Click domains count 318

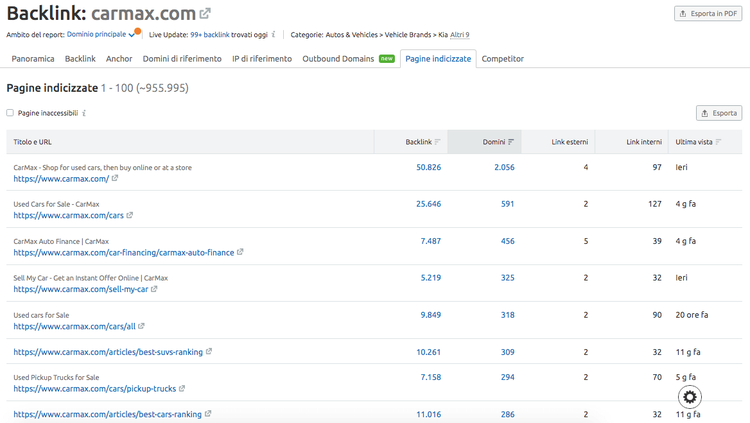point(507,315)
